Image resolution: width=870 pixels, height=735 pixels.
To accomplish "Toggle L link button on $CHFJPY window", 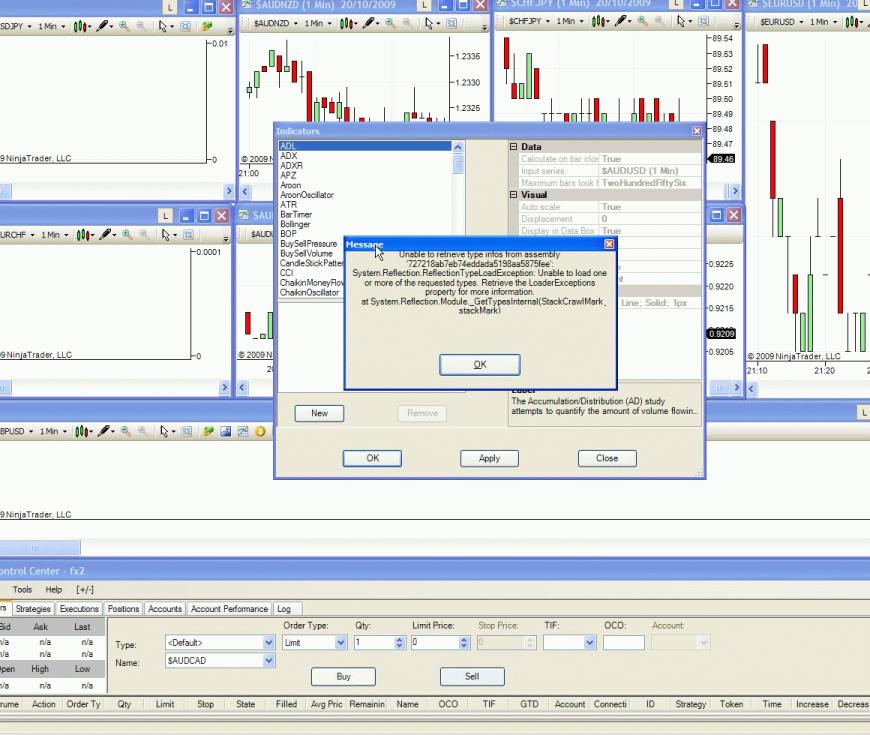I will (676, 4).
